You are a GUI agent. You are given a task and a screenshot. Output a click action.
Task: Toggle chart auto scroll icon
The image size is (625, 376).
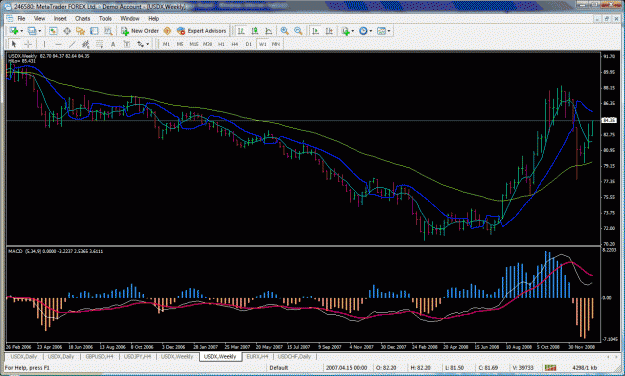[x=315, y=31]
